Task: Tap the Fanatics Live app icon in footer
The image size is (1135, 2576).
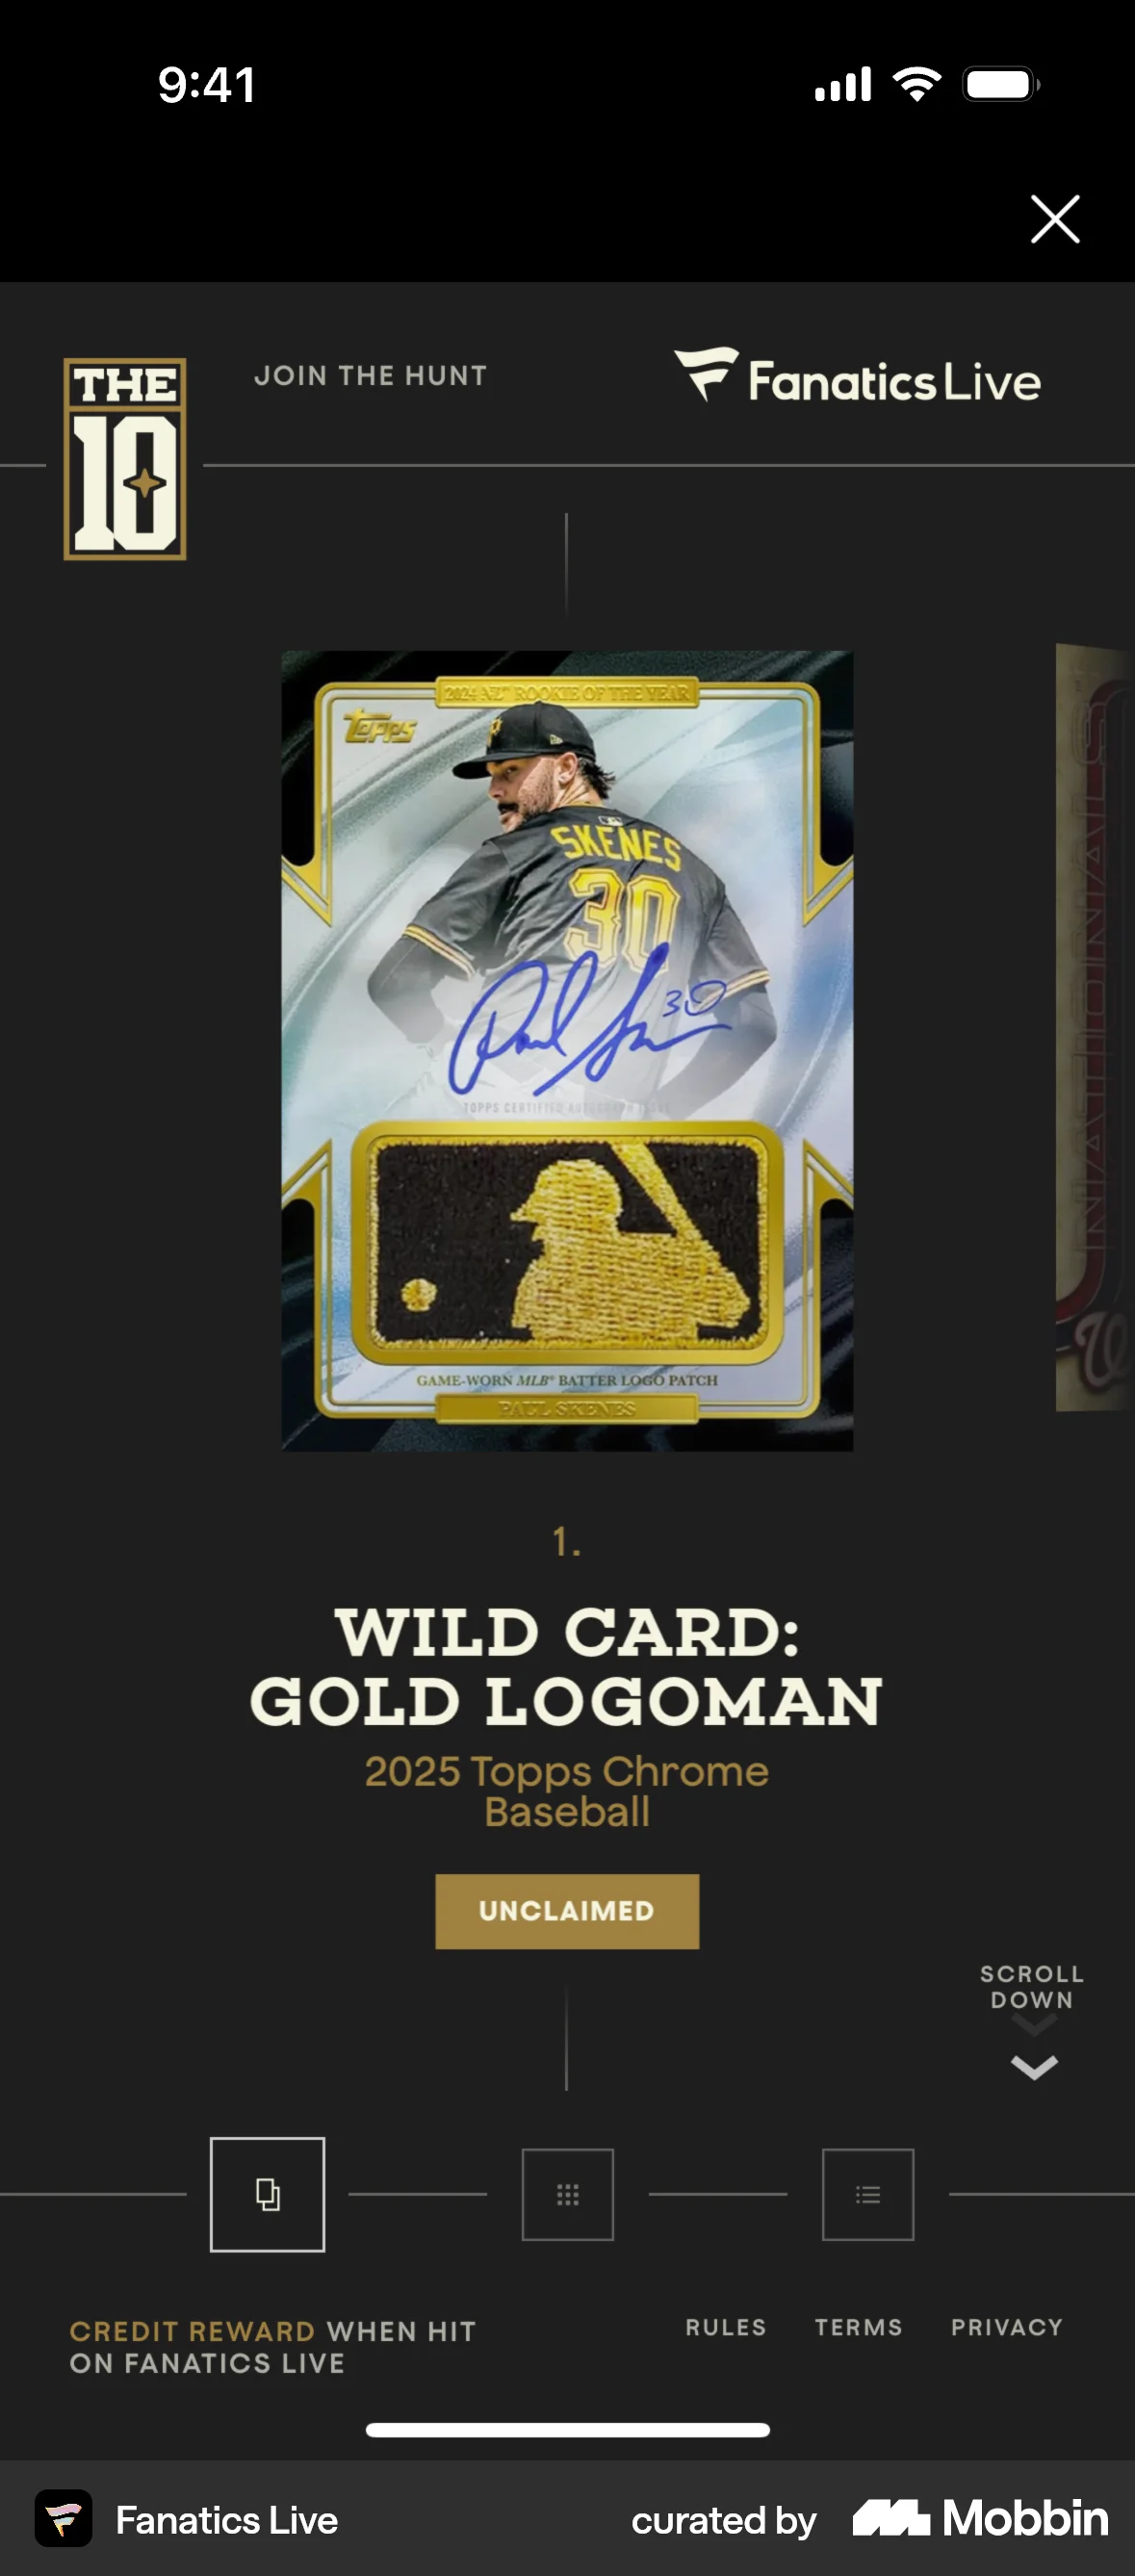Action: (64, 2518)
